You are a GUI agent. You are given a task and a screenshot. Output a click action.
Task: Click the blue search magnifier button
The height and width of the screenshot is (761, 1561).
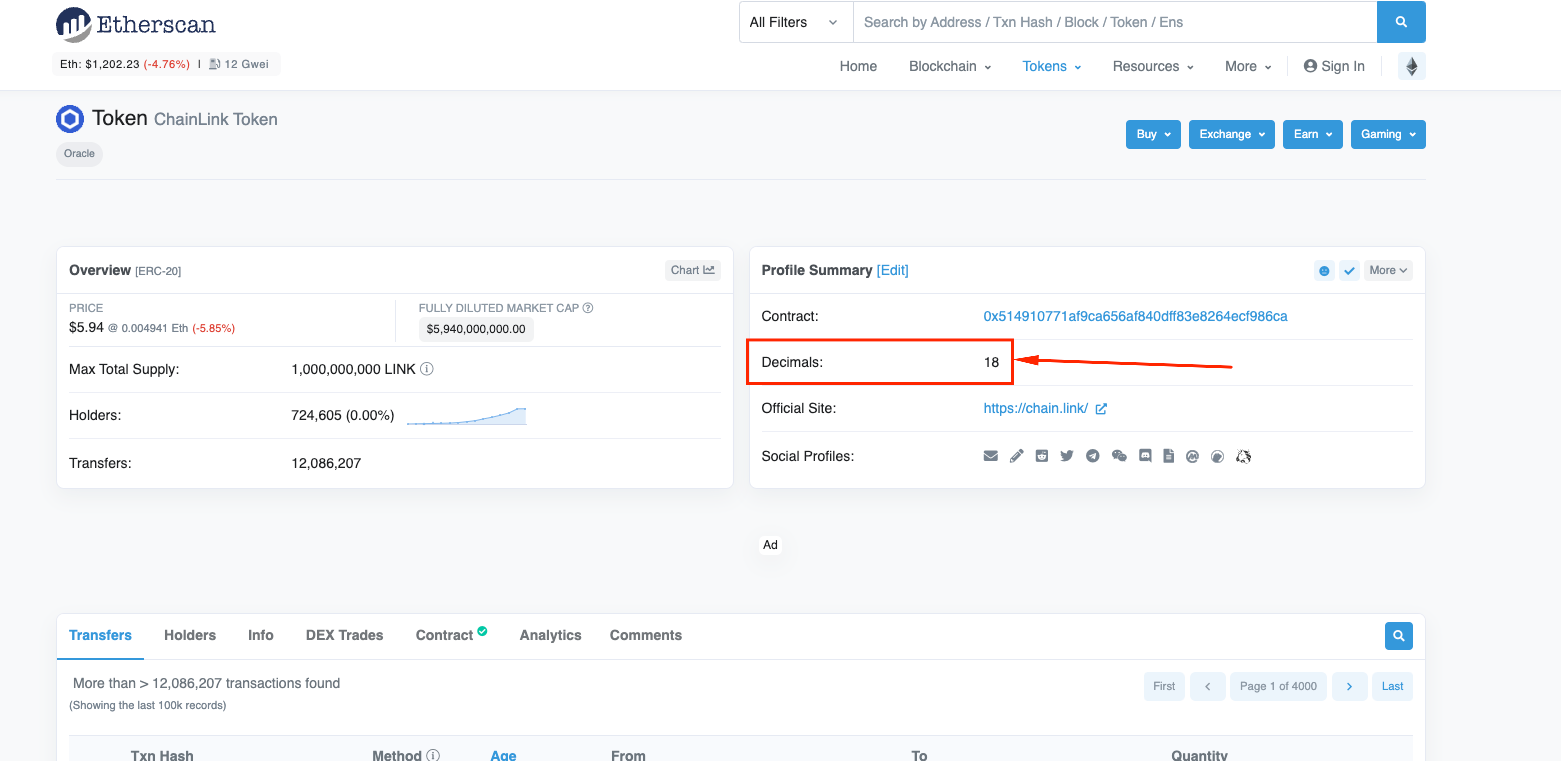[x=1400, y=22]
